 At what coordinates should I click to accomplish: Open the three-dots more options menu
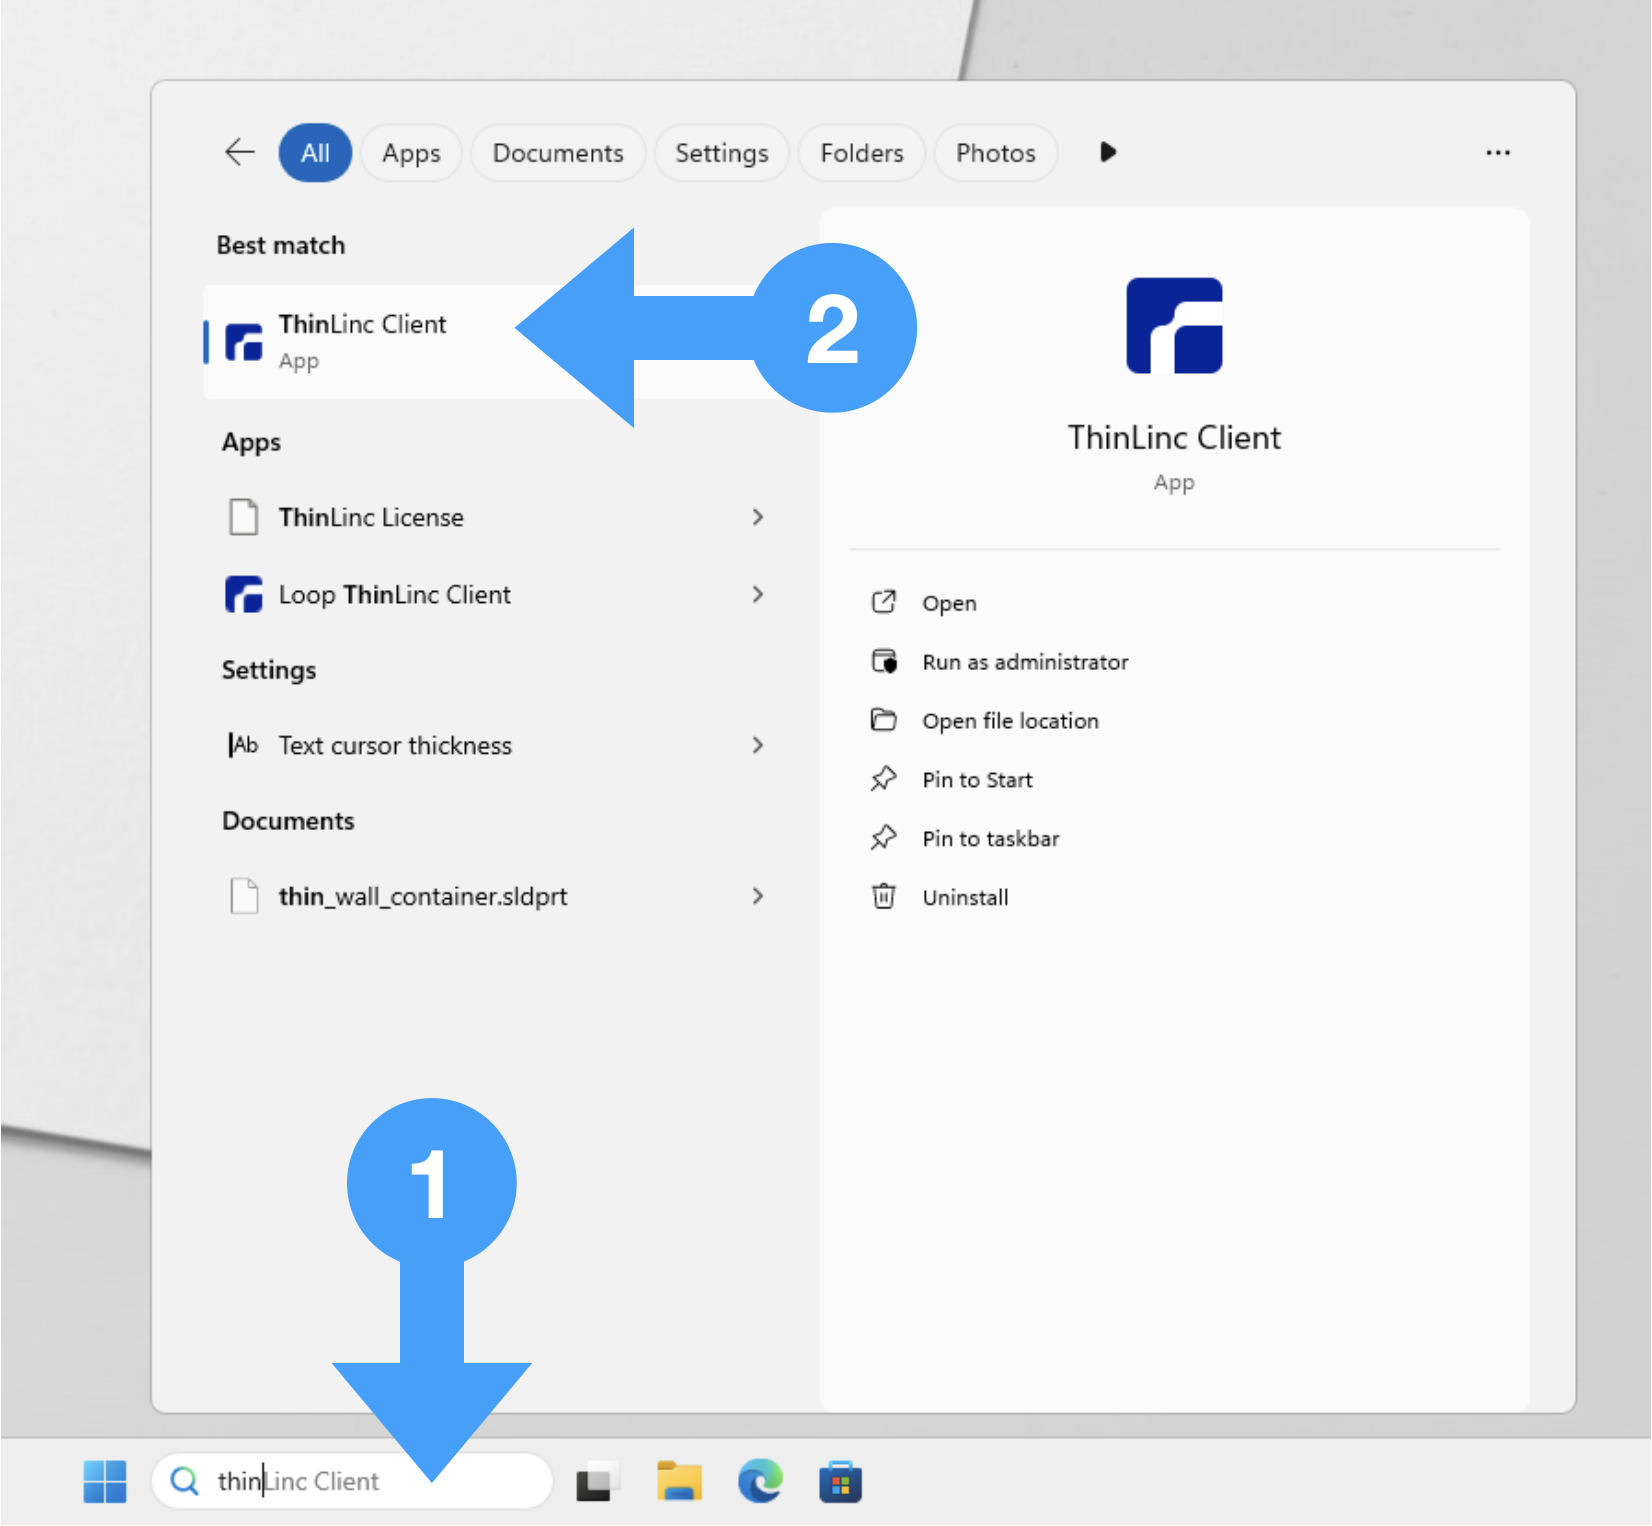[1497, 153]
